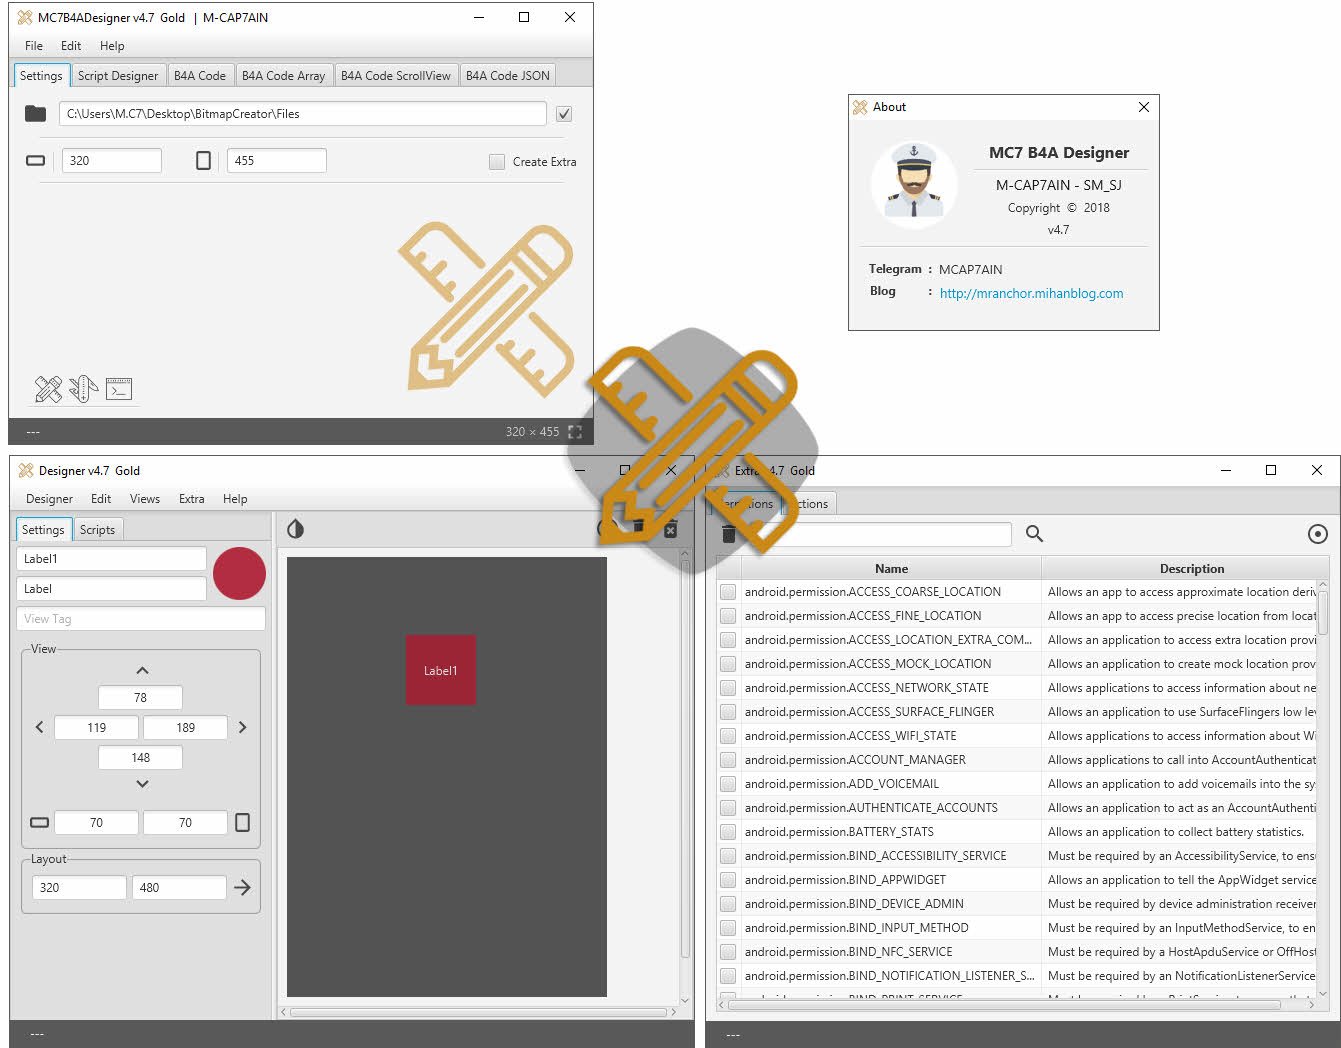Image resolution: width=1341 pixels, height=1048 pixels.
Task: Click the View Tag input field
Action: (x=140, y=619)
